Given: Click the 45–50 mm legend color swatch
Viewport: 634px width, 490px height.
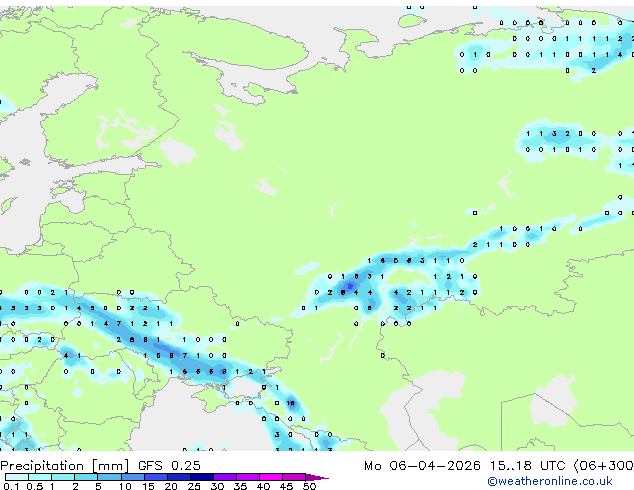Looking at the screenshot, I should point(294,477).
